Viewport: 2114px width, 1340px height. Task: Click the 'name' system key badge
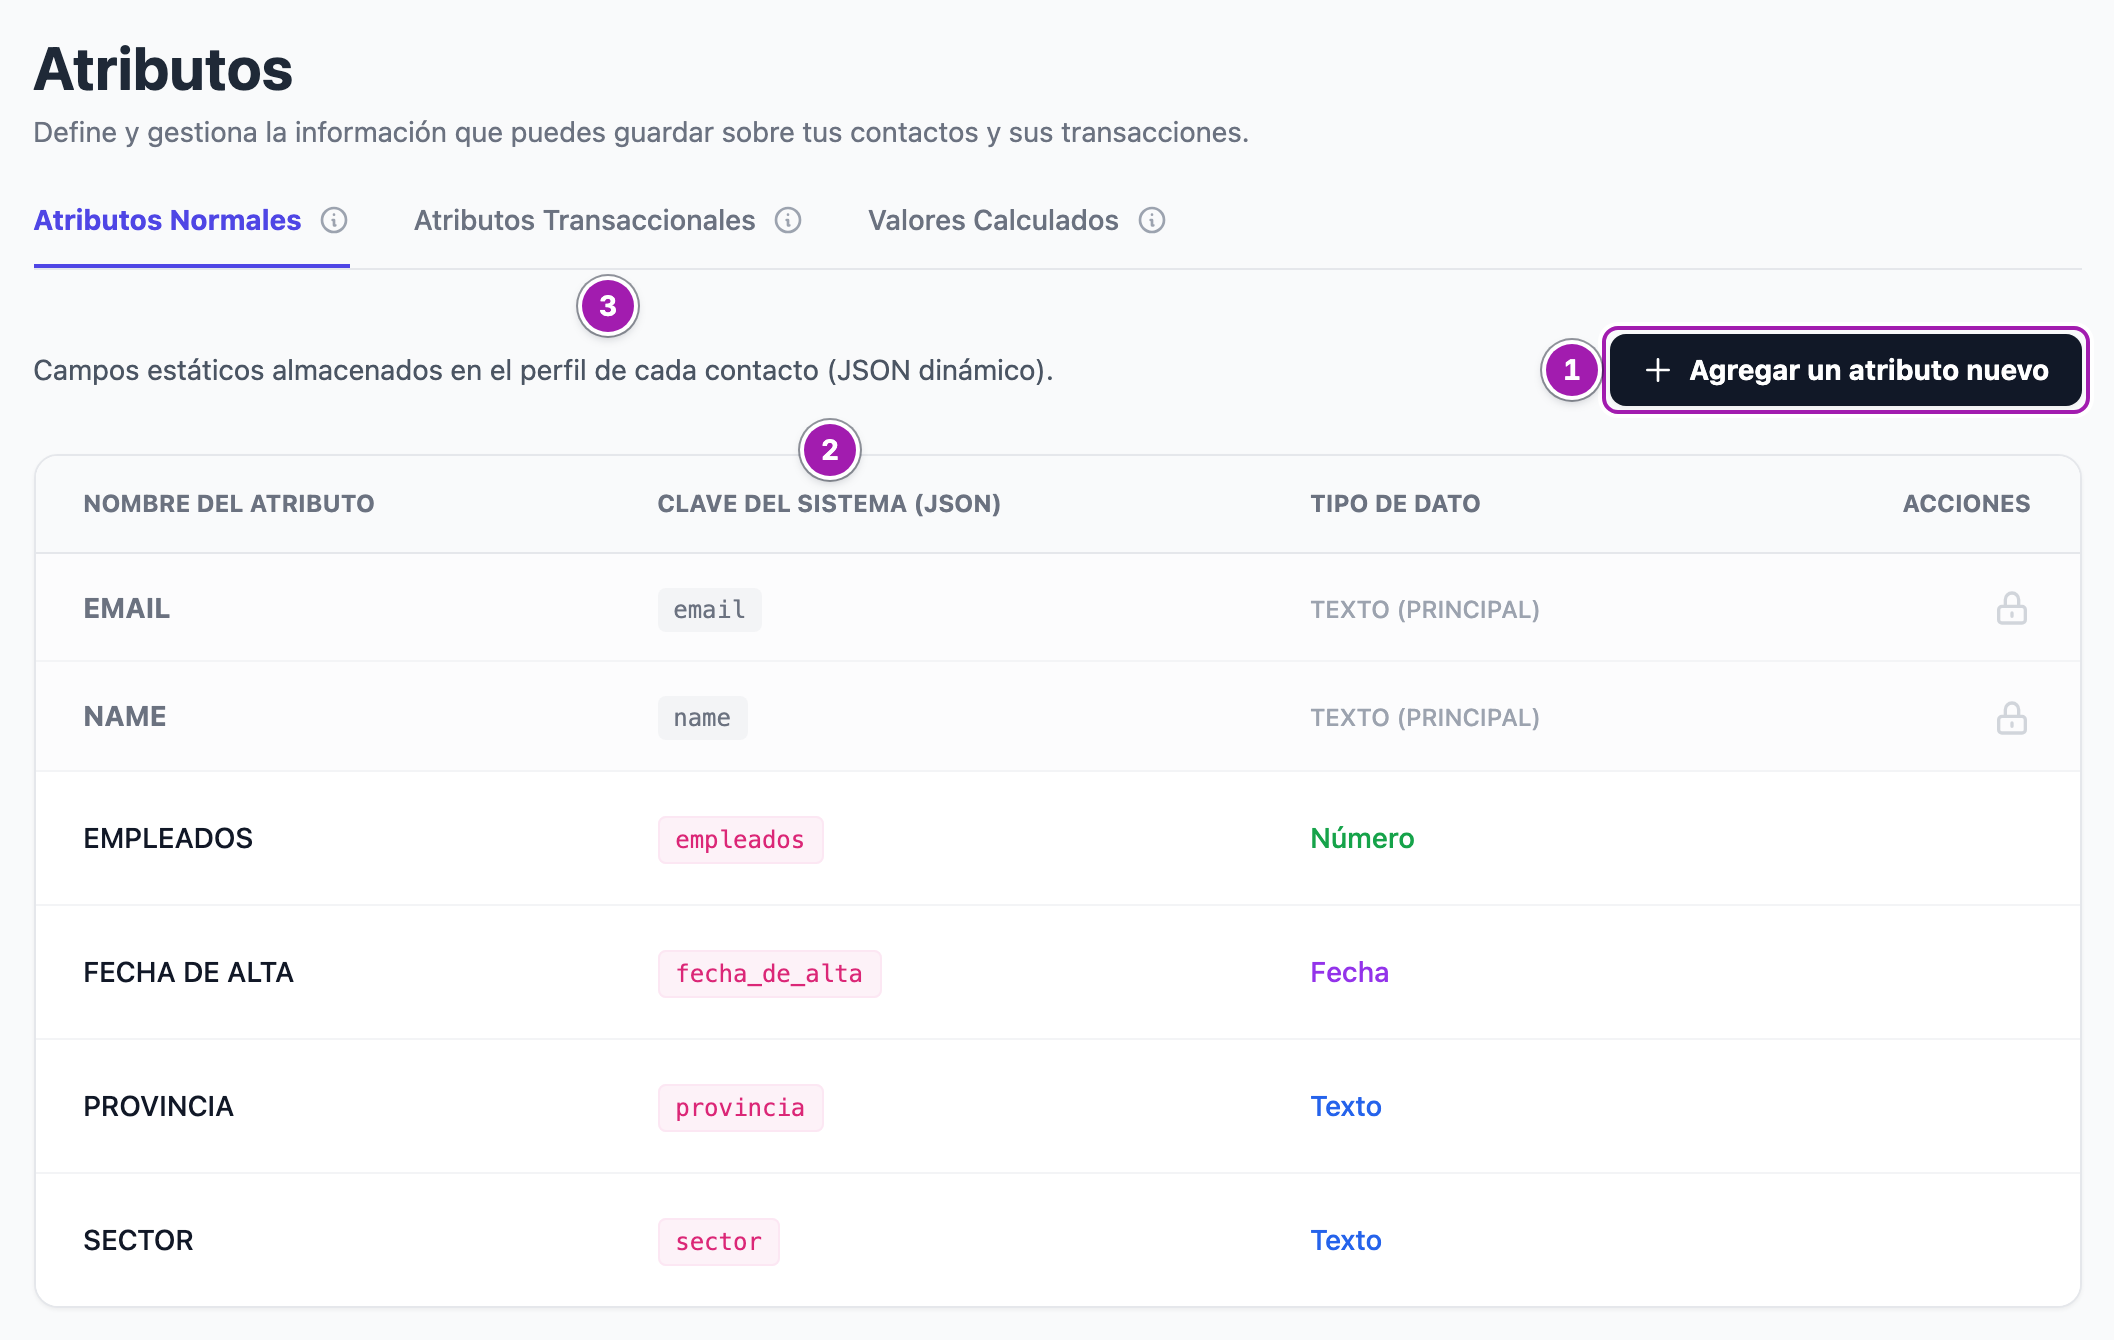click(x=702, y=717)
